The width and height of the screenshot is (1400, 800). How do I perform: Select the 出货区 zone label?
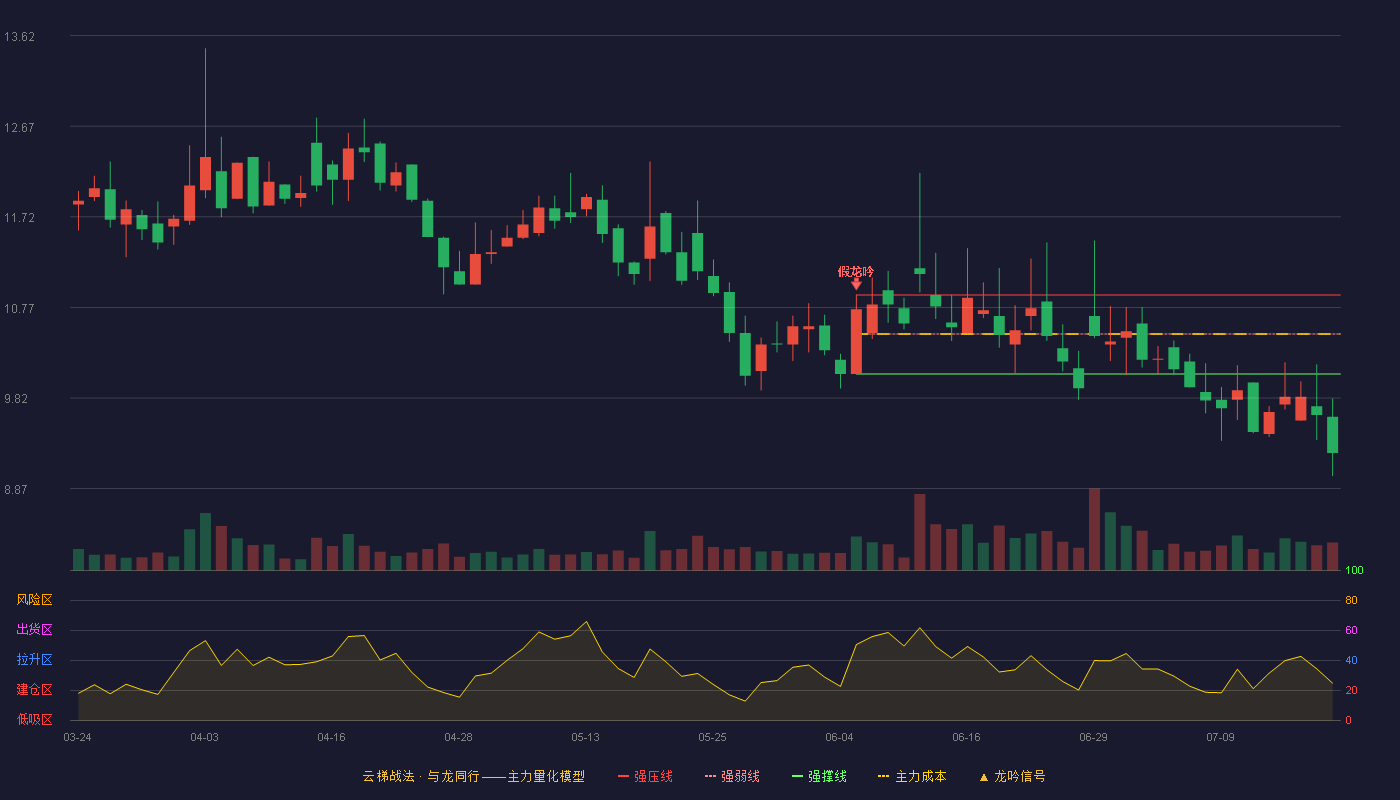(x=34, y=630)
